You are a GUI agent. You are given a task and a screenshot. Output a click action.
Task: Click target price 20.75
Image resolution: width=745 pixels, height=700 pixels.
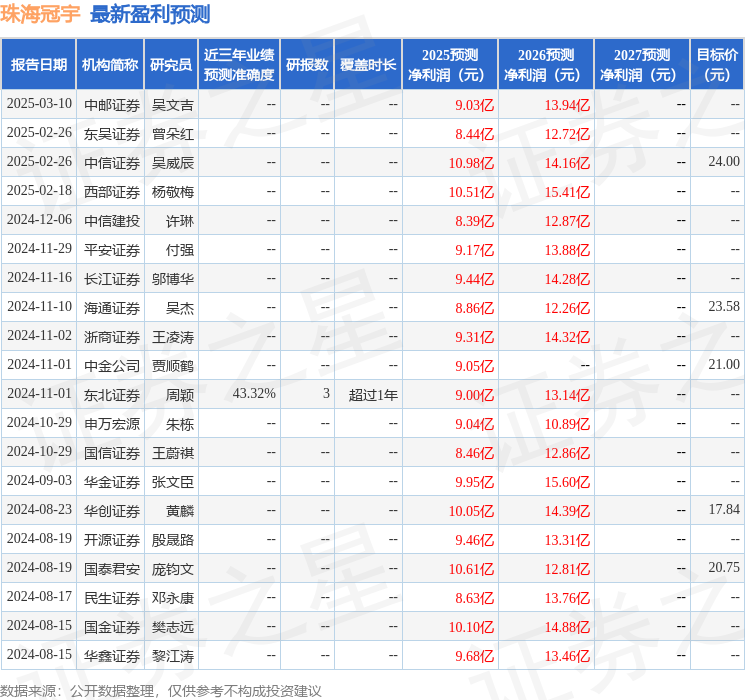point(724,567)
